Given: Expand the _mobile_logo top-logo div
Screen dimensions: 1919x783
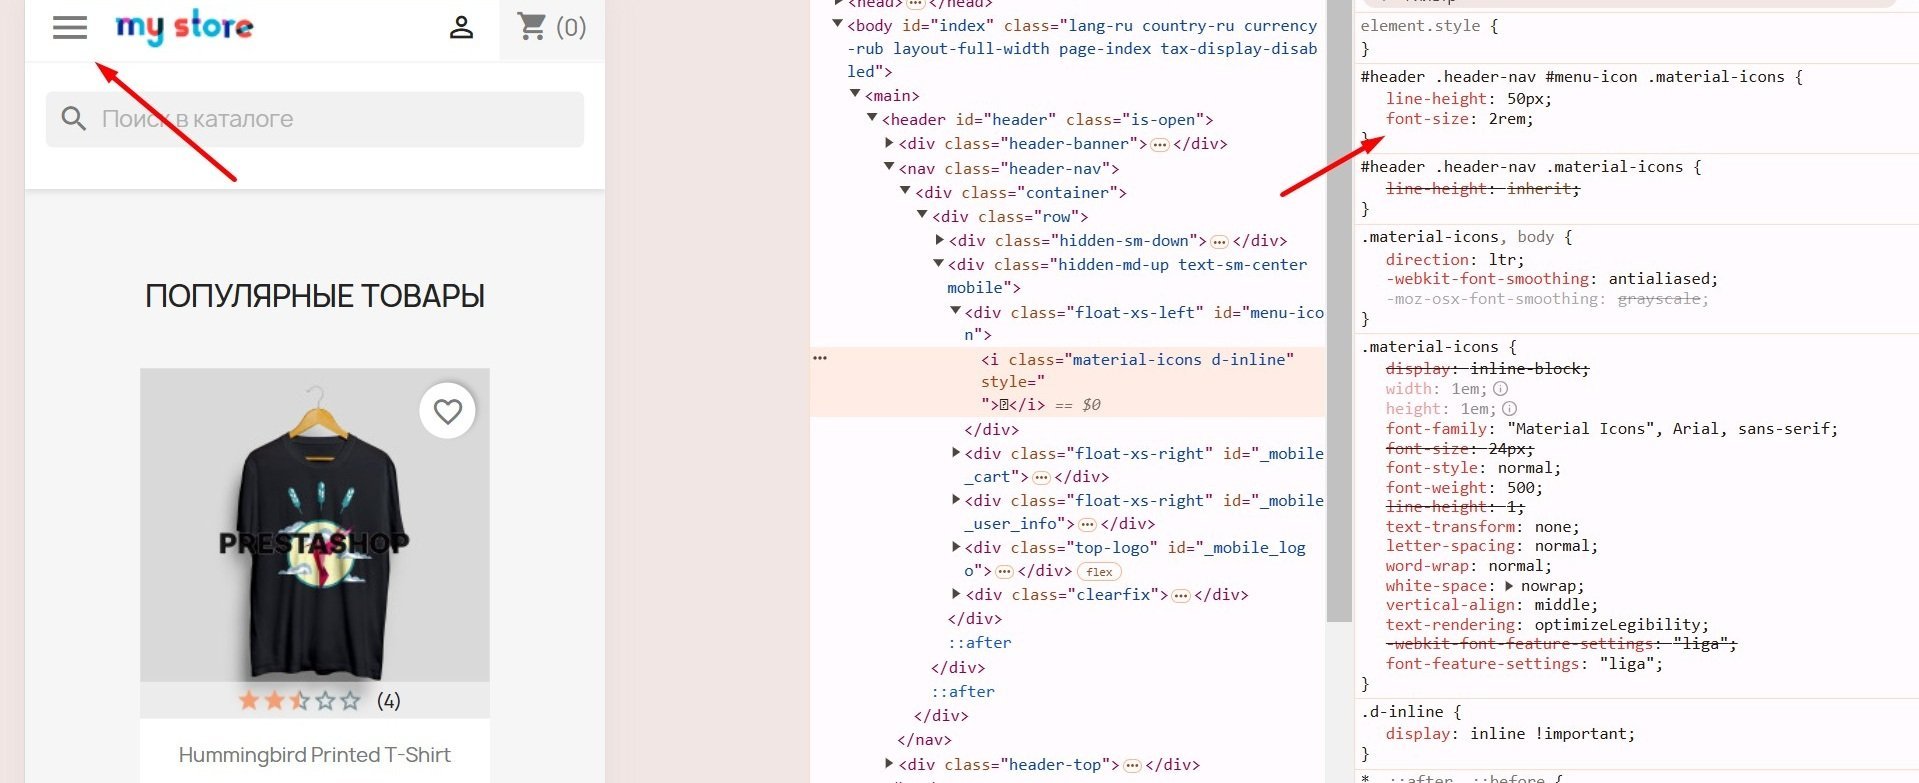Looking at the screenshot, I should pos(955,547).
